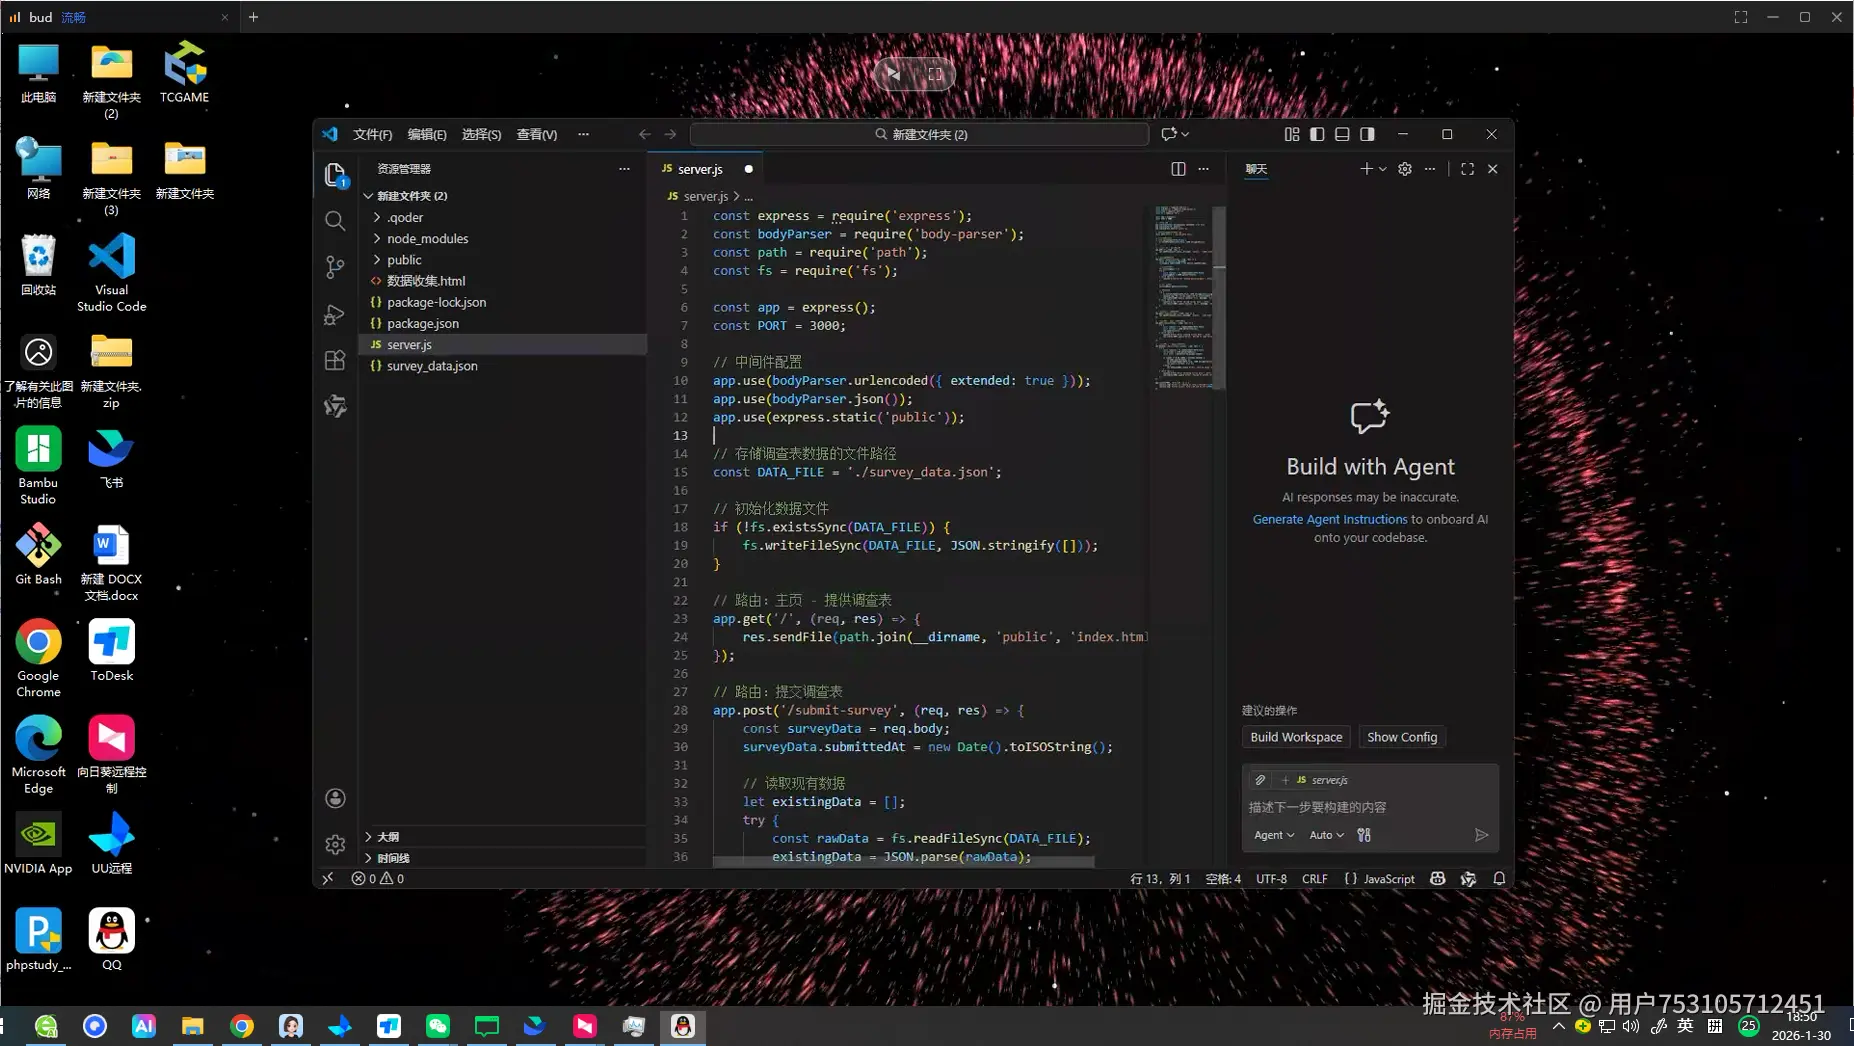1854x1046 pixels.
Task: Click the editor horizontal scrollbar
Action: coord(903,861)
